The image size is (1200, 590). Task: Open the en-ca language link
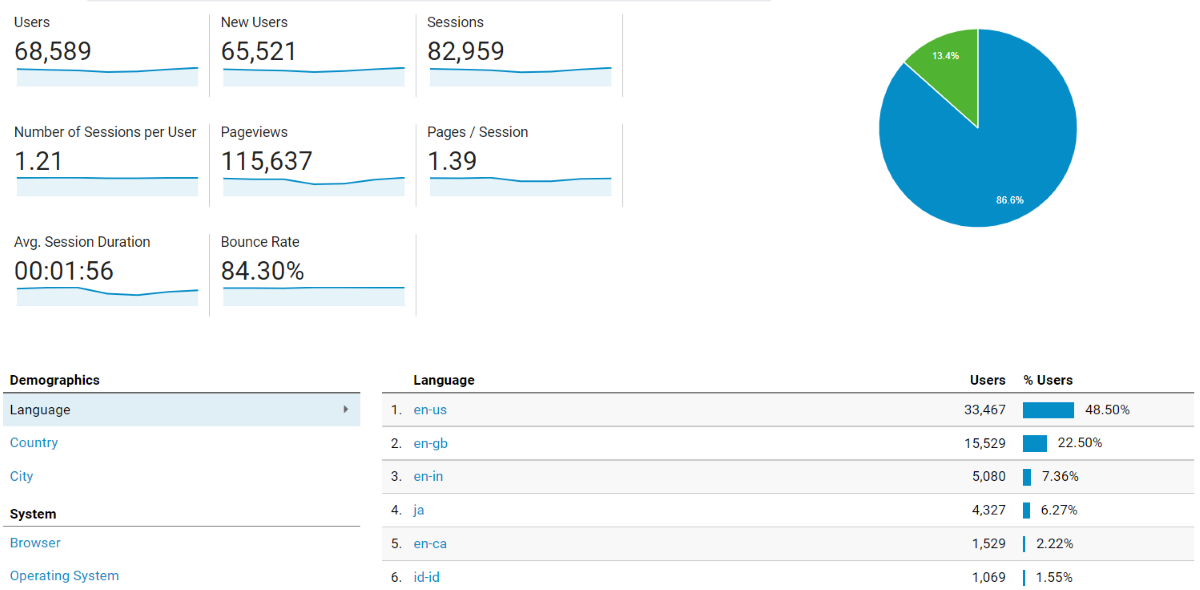point(430,544)
